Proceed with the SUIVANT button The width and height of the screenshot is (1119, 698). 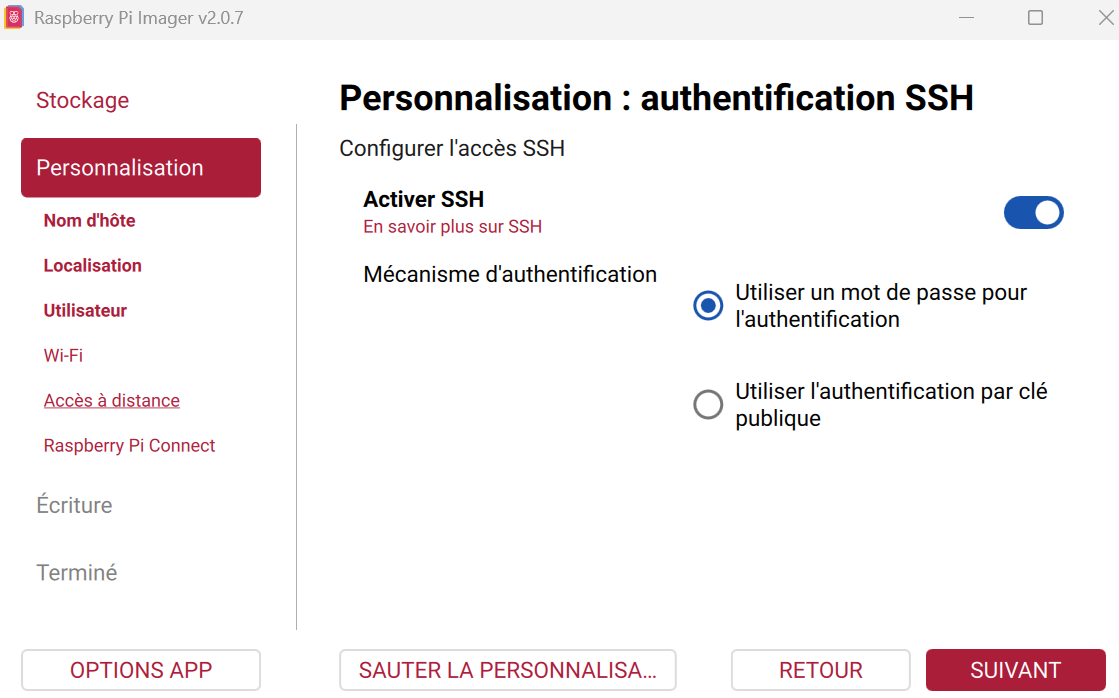pos(1015,670)
